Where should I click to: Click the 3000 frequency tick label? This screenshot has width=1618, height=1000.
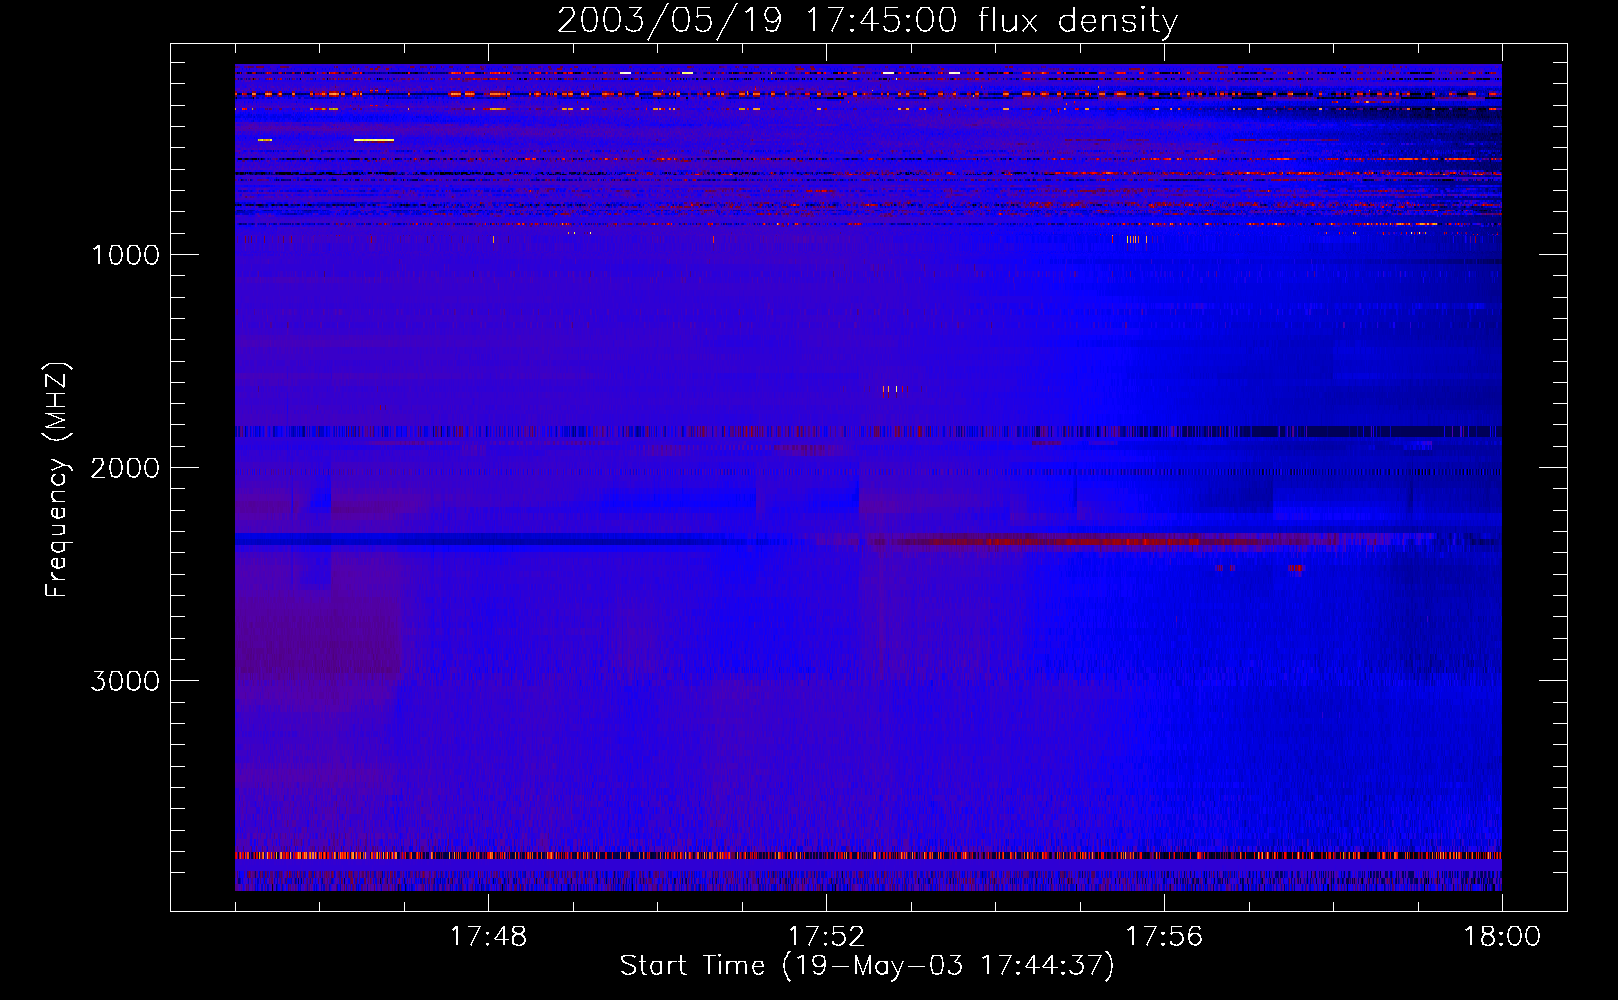point(125,681)
